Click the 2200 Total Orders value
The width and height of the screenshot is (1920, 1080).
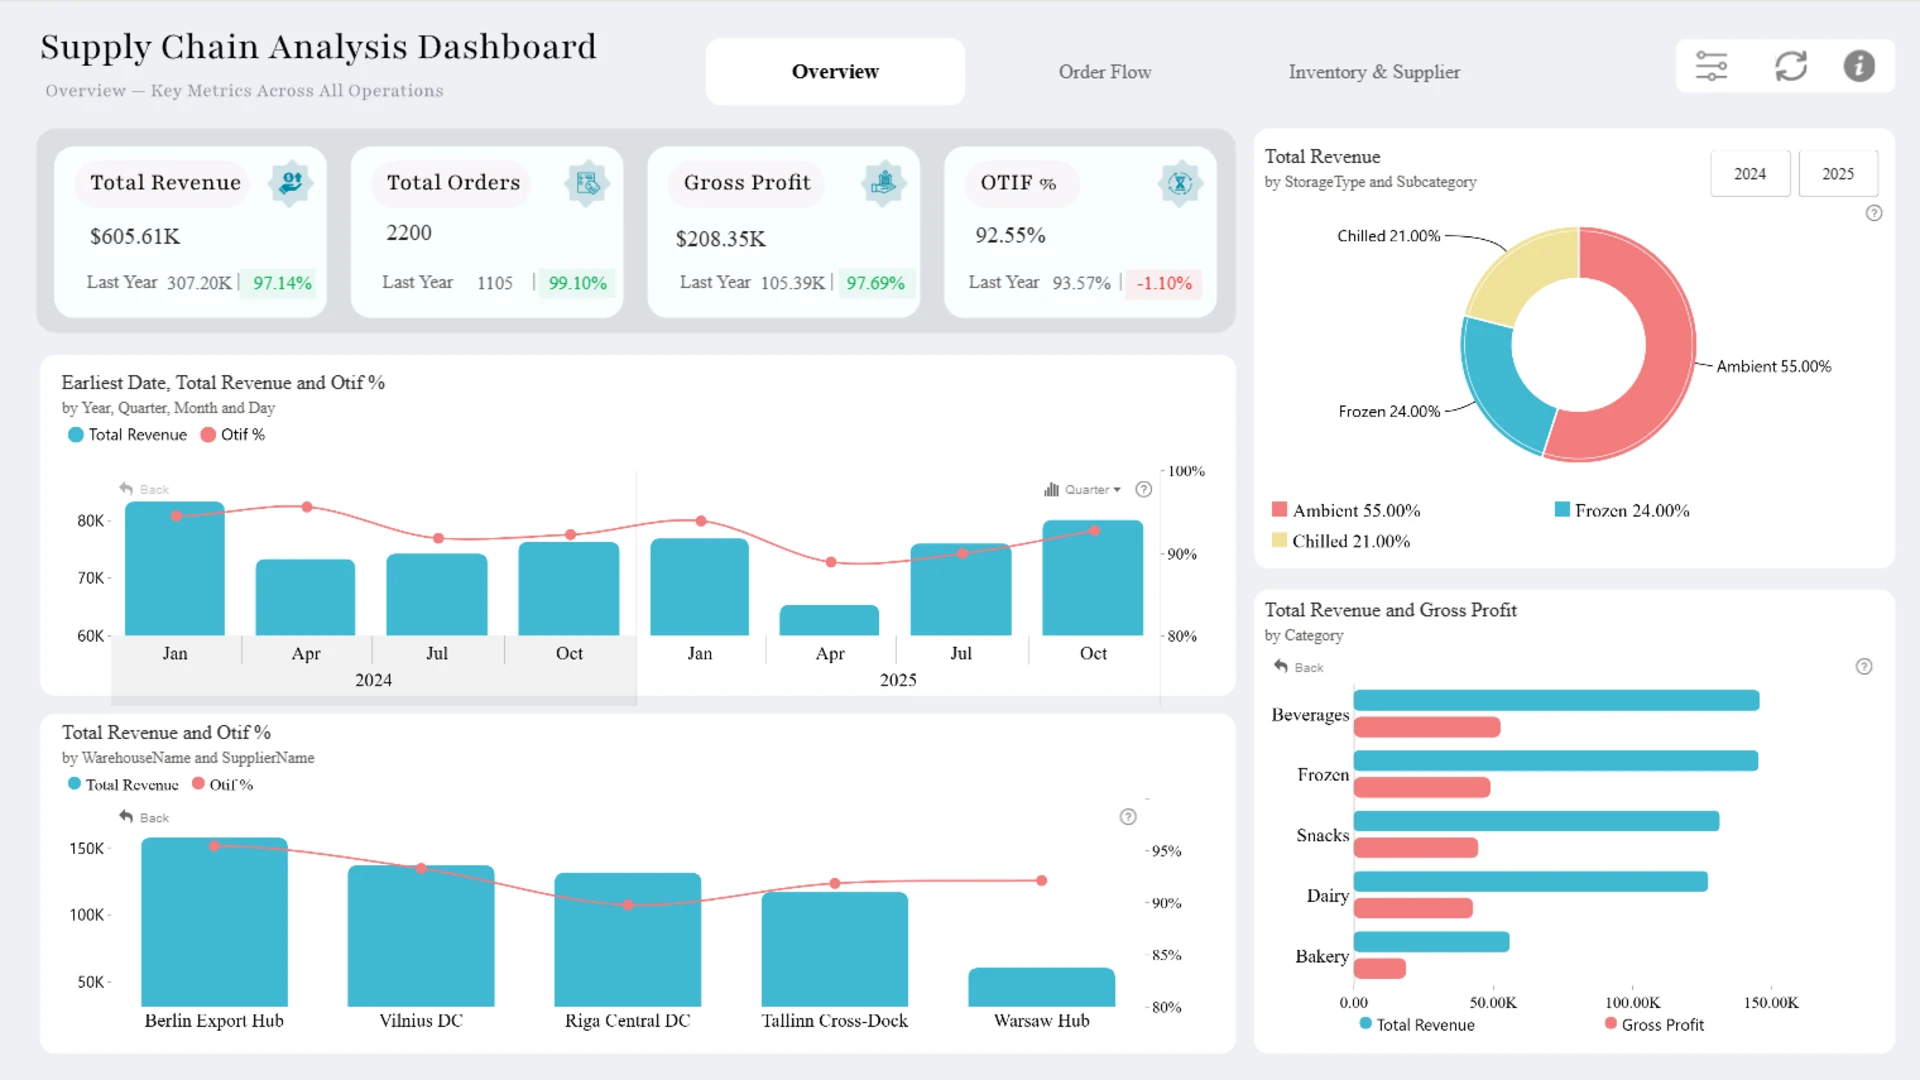tap(409, 233)
